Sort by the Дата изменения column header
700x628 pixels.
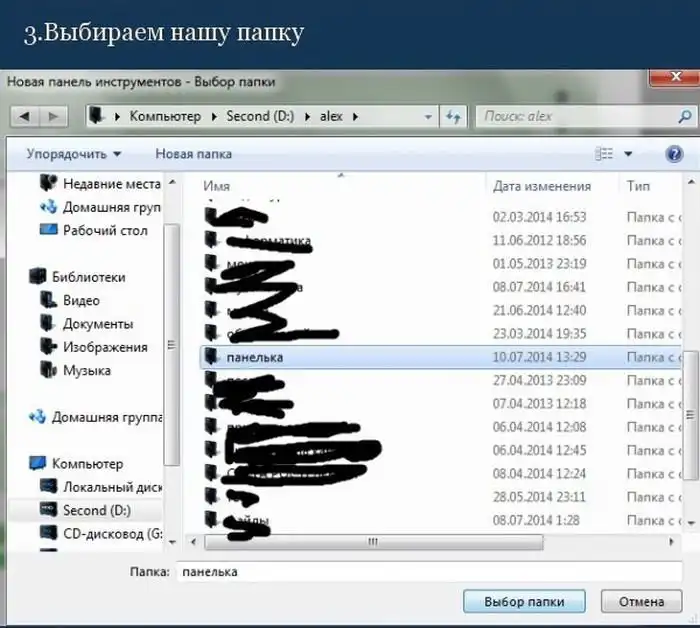[x=541, y=186]
